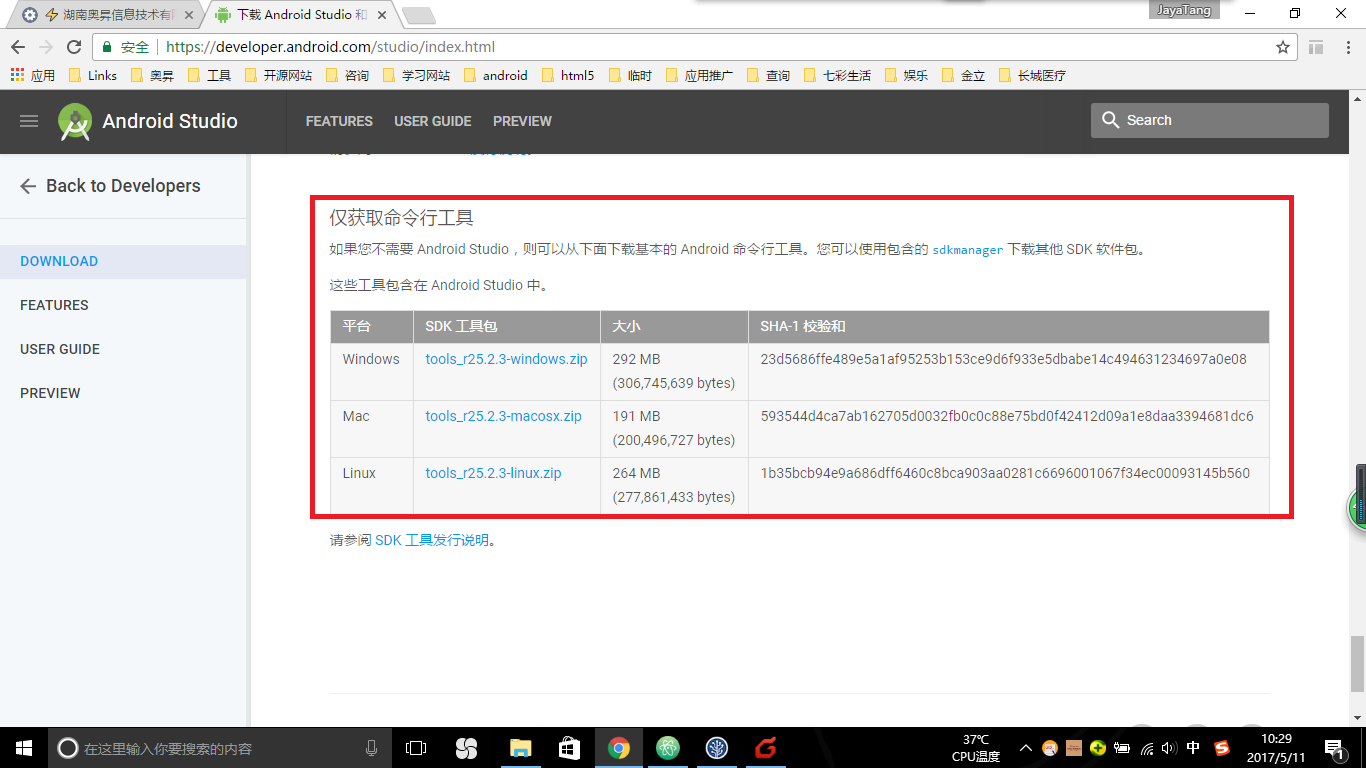Image resolution: width=1366 pixels, height=768 pixels.
Task: Open the Apps grid in the bookmarks bar
Action: (17, 75)
